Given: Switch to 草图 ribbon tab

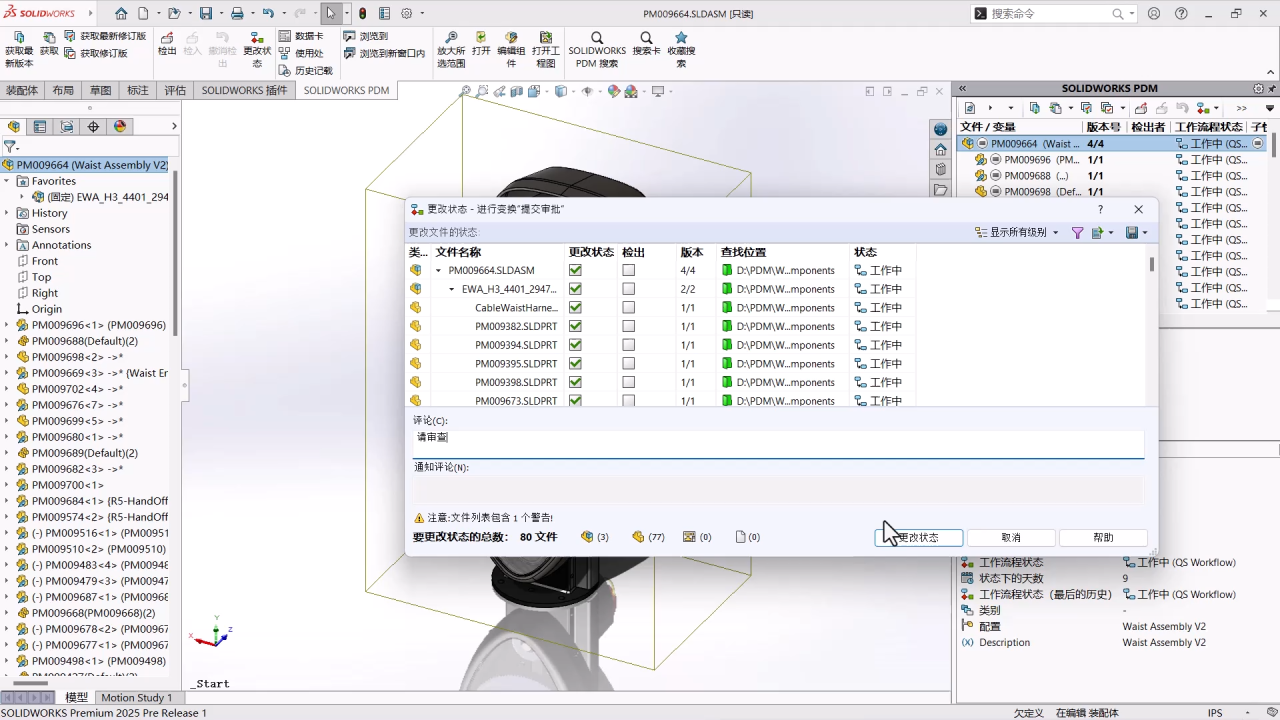Looking at the screenshot, I should click(x=101, y=90).
